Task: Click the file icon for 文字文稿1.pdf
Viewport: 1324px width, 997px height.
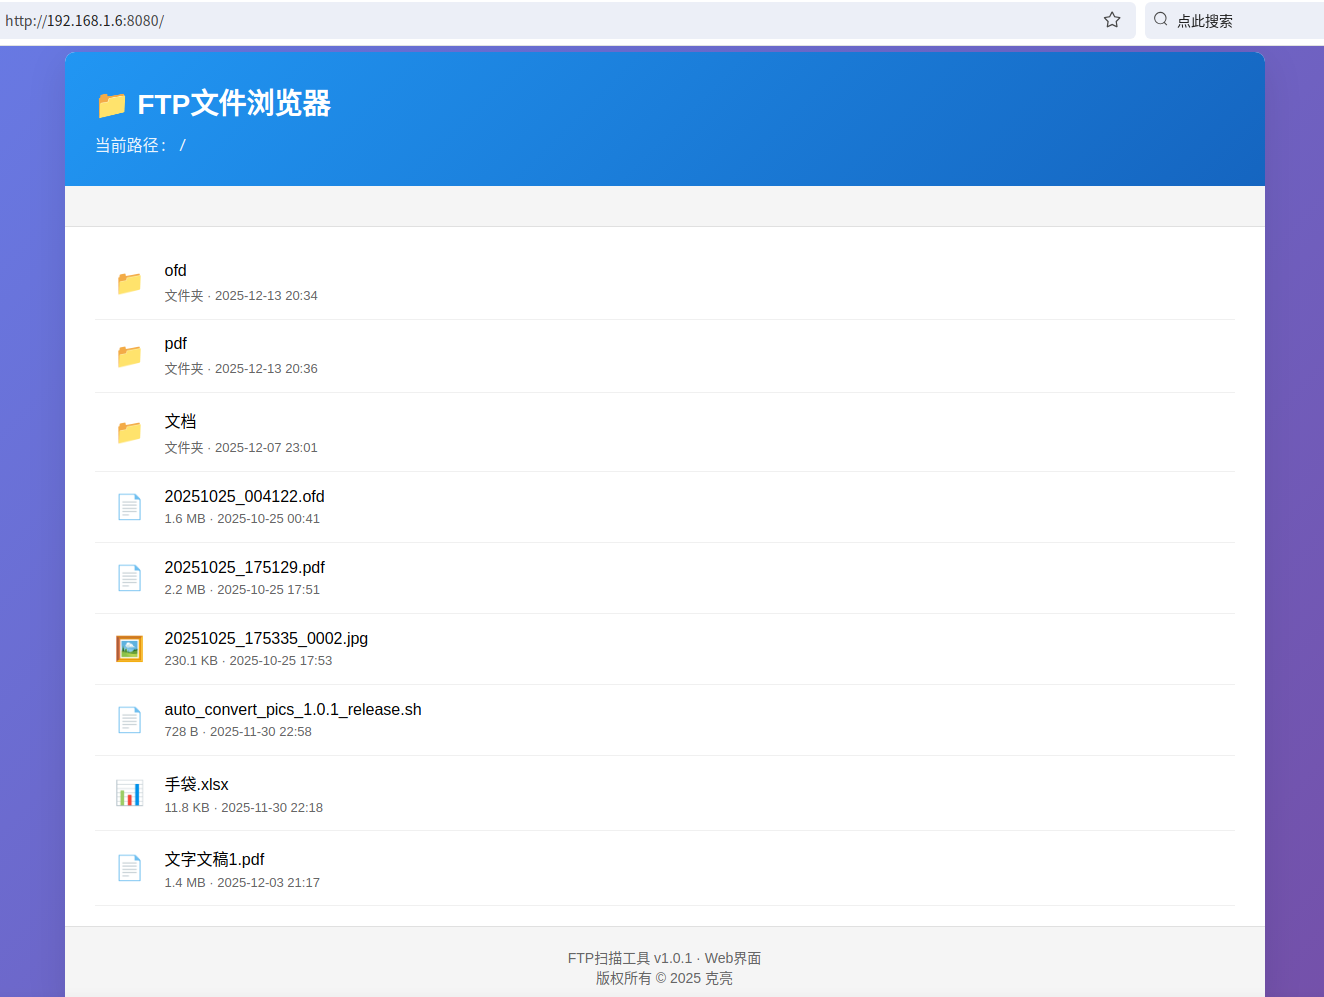Action: point(129,868)
